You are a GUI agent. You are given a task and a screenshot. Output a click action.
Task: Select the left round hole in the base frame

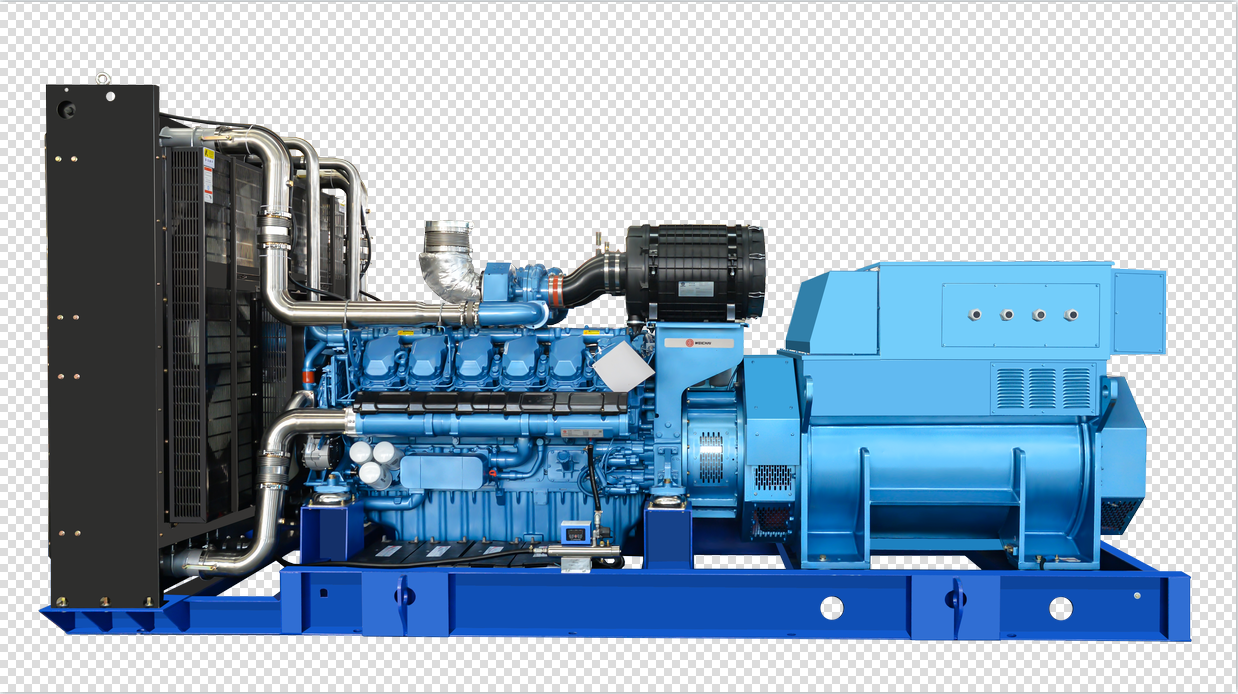click(831, 607)
